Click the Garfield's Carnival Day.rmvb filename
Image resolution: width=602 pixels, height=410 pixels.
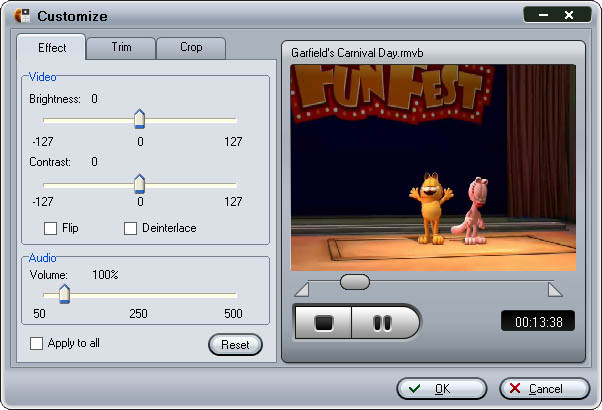coord(357,53)
